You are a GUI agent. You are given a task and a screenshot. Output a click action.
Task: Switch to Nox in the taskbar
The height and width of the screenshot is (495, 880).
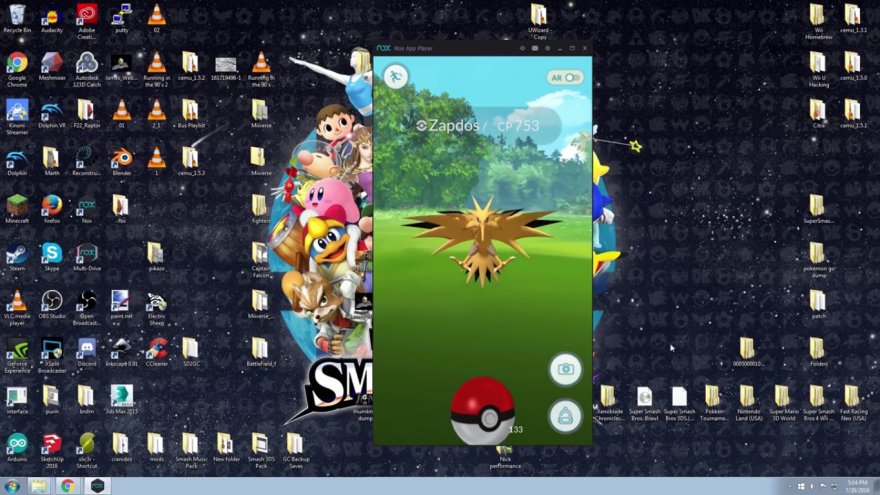coord(97,486)
